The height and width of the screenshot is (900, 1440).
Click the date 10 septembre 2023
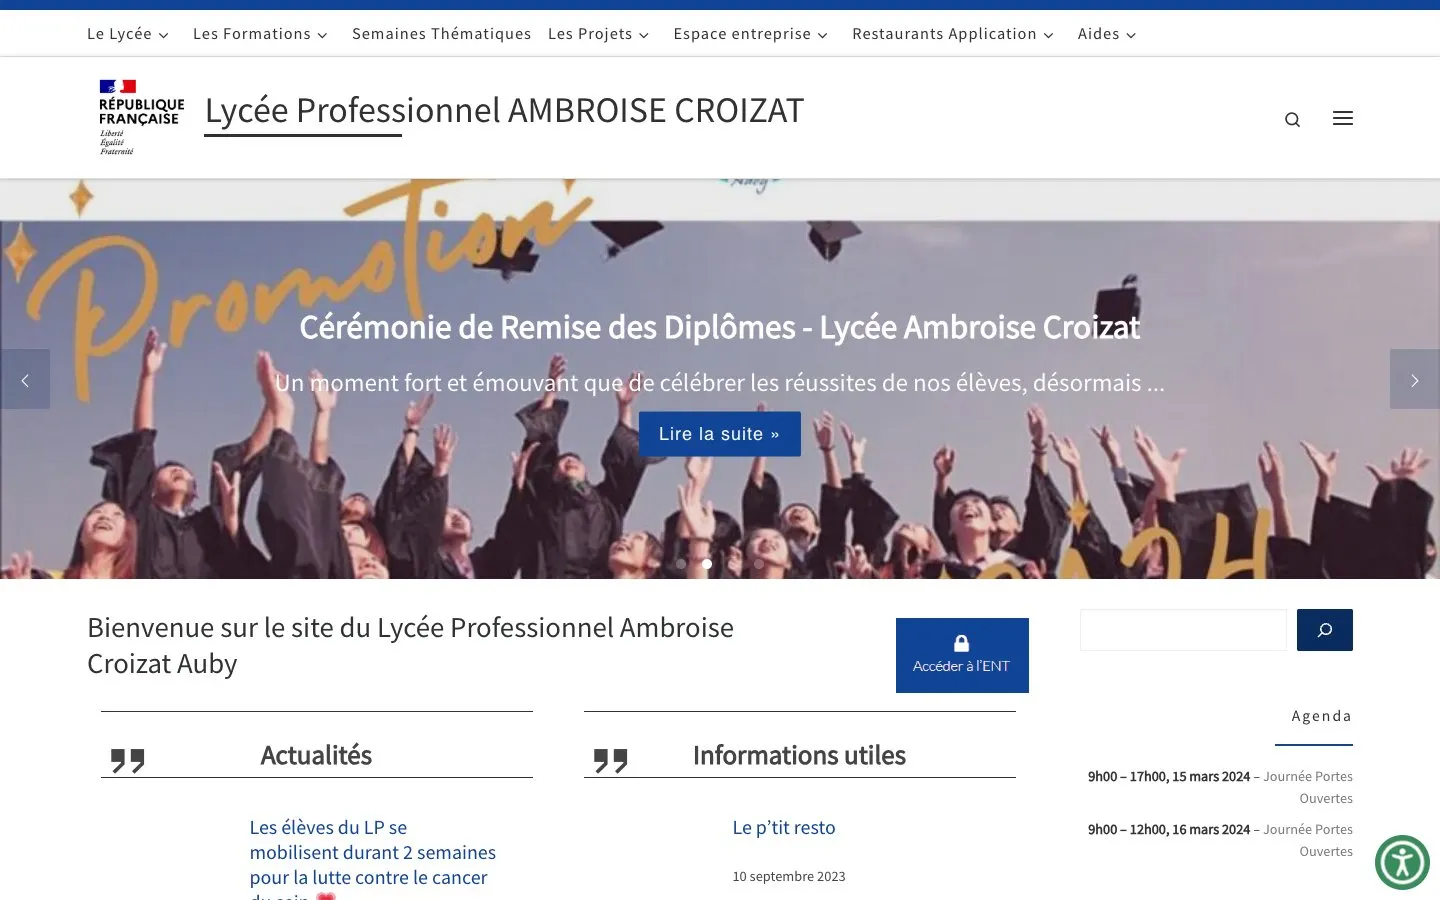[x=789, y=877]
